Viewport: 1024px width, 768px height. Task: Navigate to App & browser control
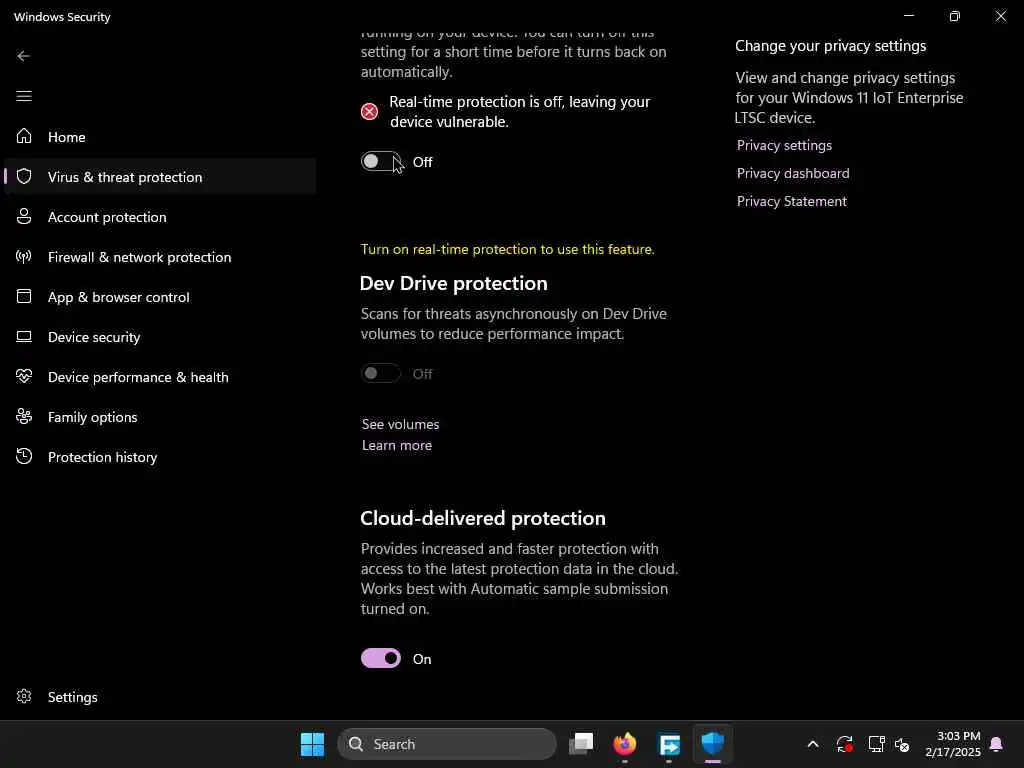[160, 296]
